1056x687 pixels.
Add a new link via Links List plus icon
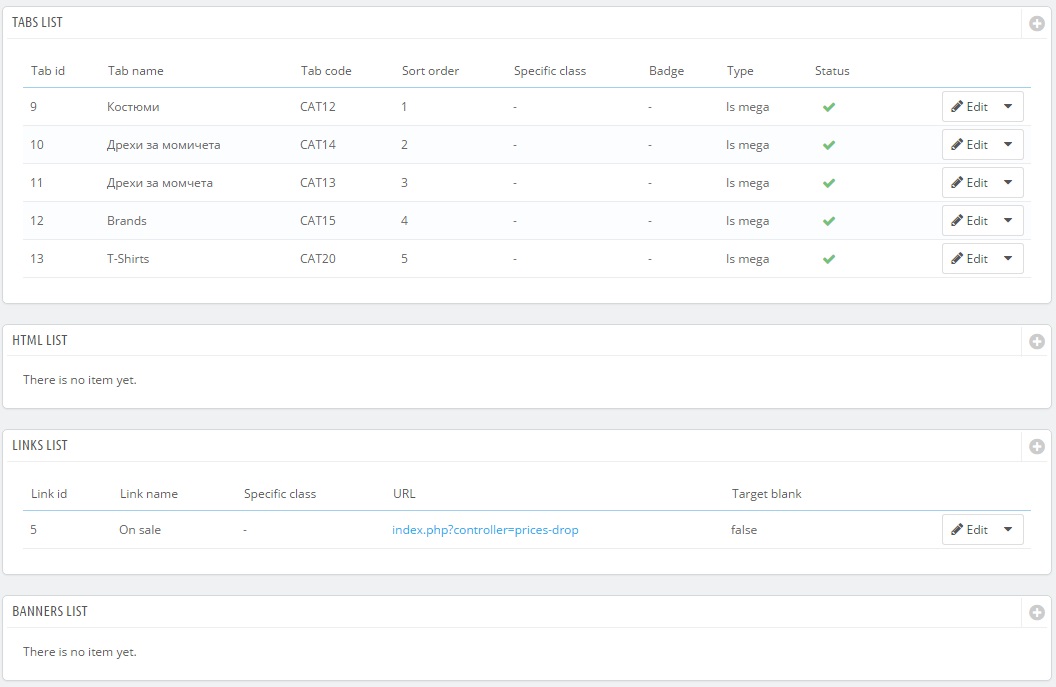(x=1037, y=446)
